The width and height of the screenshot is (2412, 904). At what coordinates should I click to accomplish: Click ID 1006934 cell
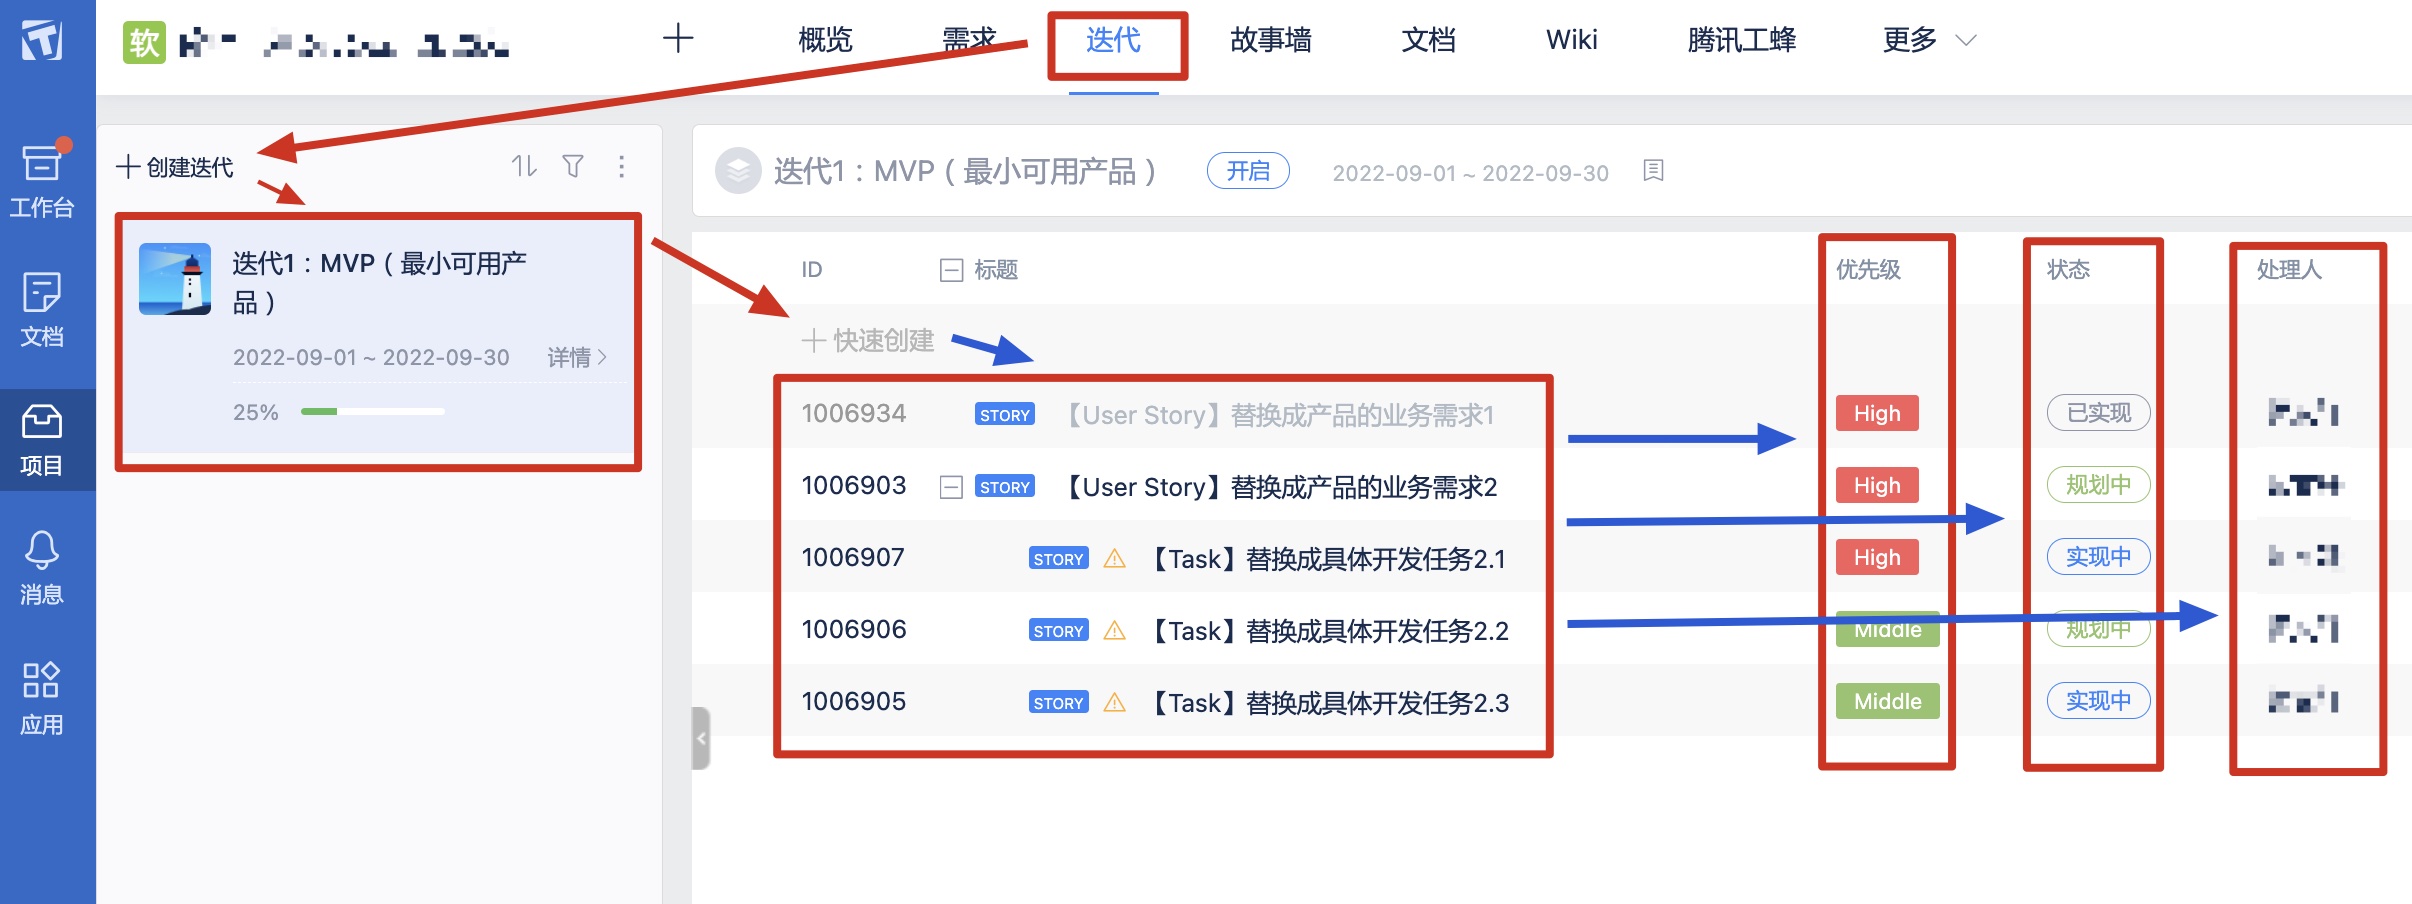click(x=853, y=414)
